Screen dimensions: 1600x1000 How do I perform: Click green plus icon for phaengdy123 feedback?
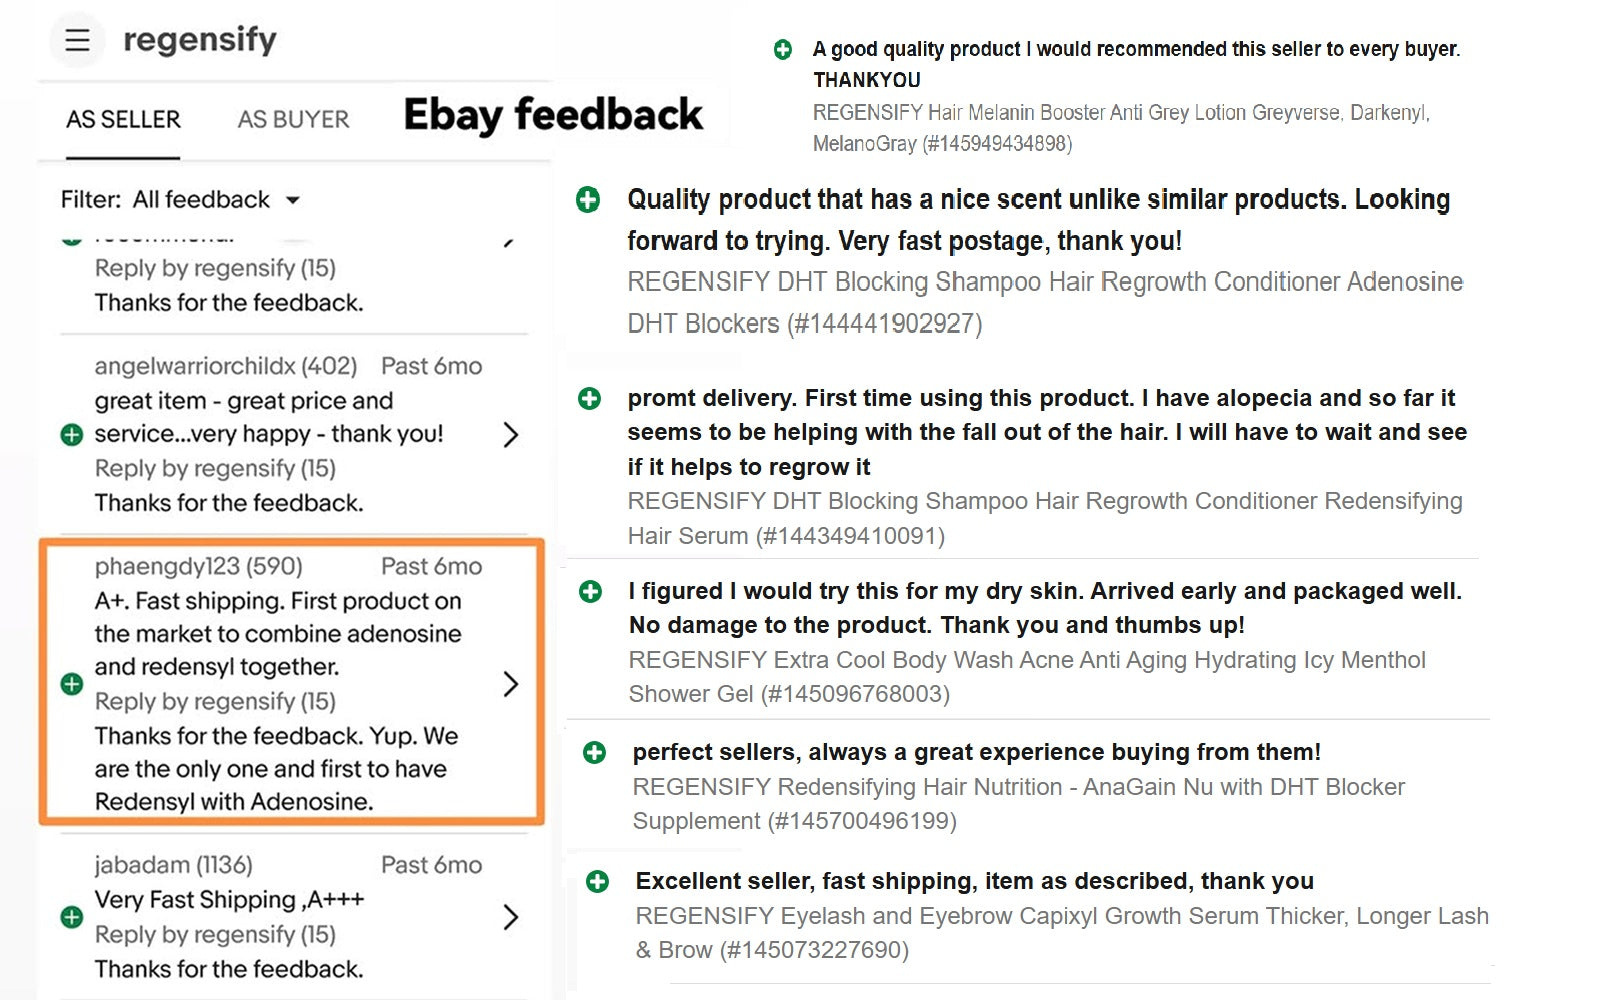(x=72, y=684)
